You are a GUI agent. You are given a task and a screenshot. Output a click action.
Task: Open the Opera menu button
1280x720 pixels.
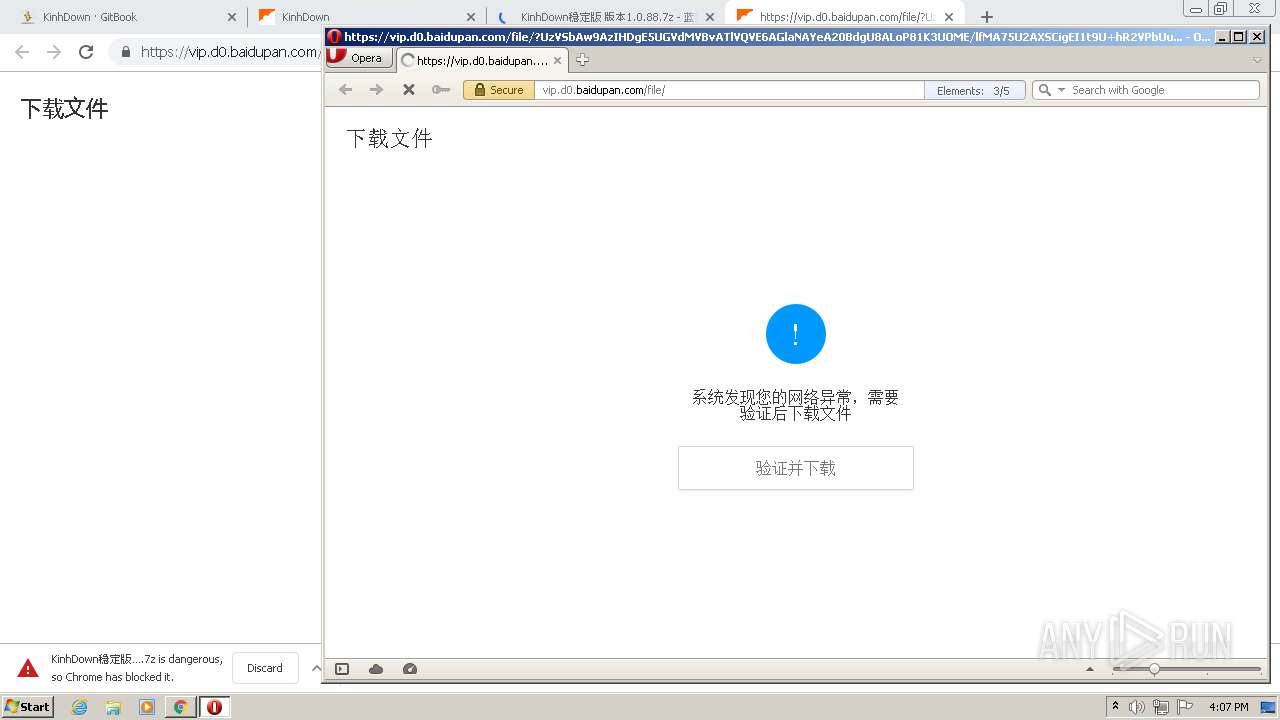pos(358,58)
